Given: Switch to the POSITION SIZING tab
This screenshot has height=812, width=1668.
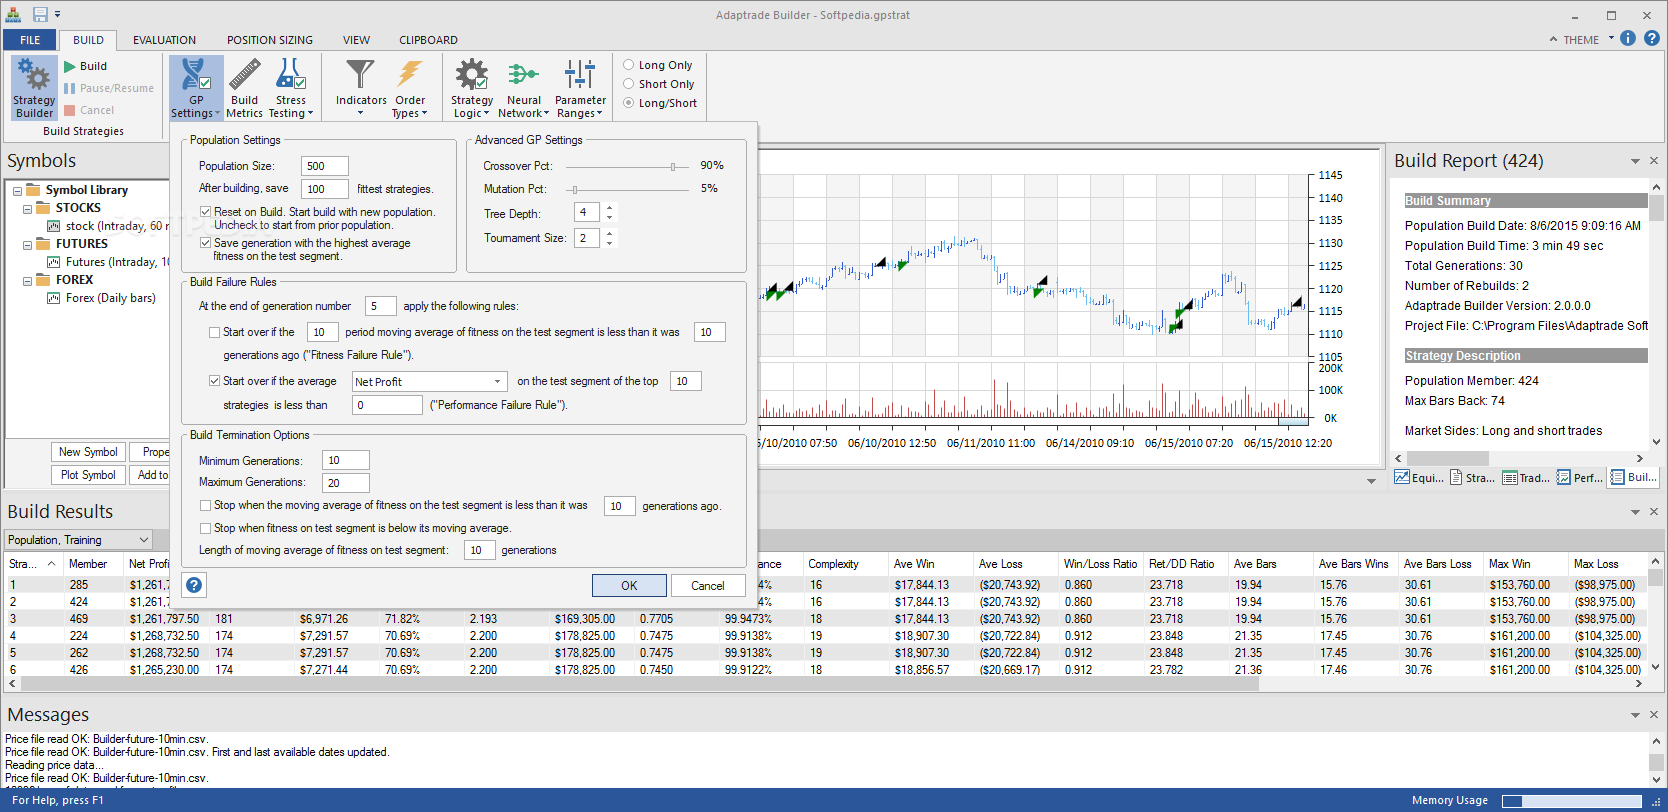Looking at the screenshot, I should 270,40.
